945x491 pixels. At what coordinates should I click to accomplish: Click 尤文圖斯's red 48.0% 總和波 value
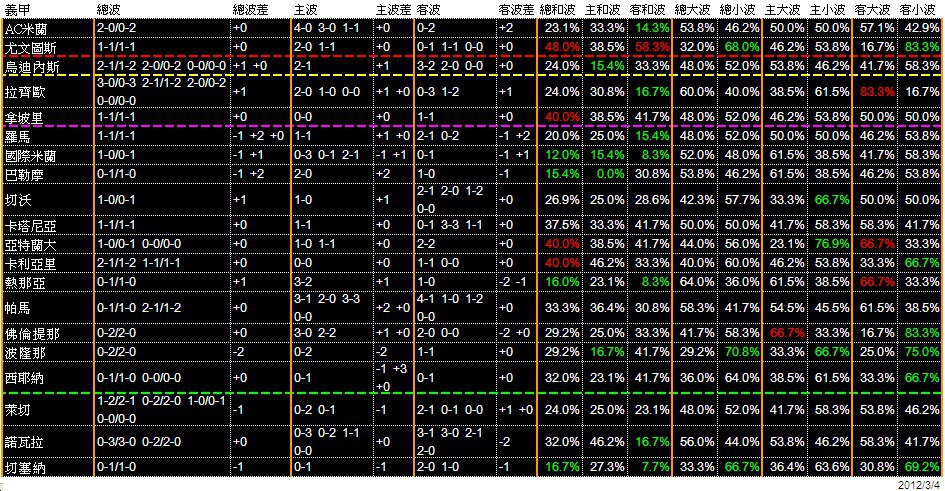(x=562, y=47)
